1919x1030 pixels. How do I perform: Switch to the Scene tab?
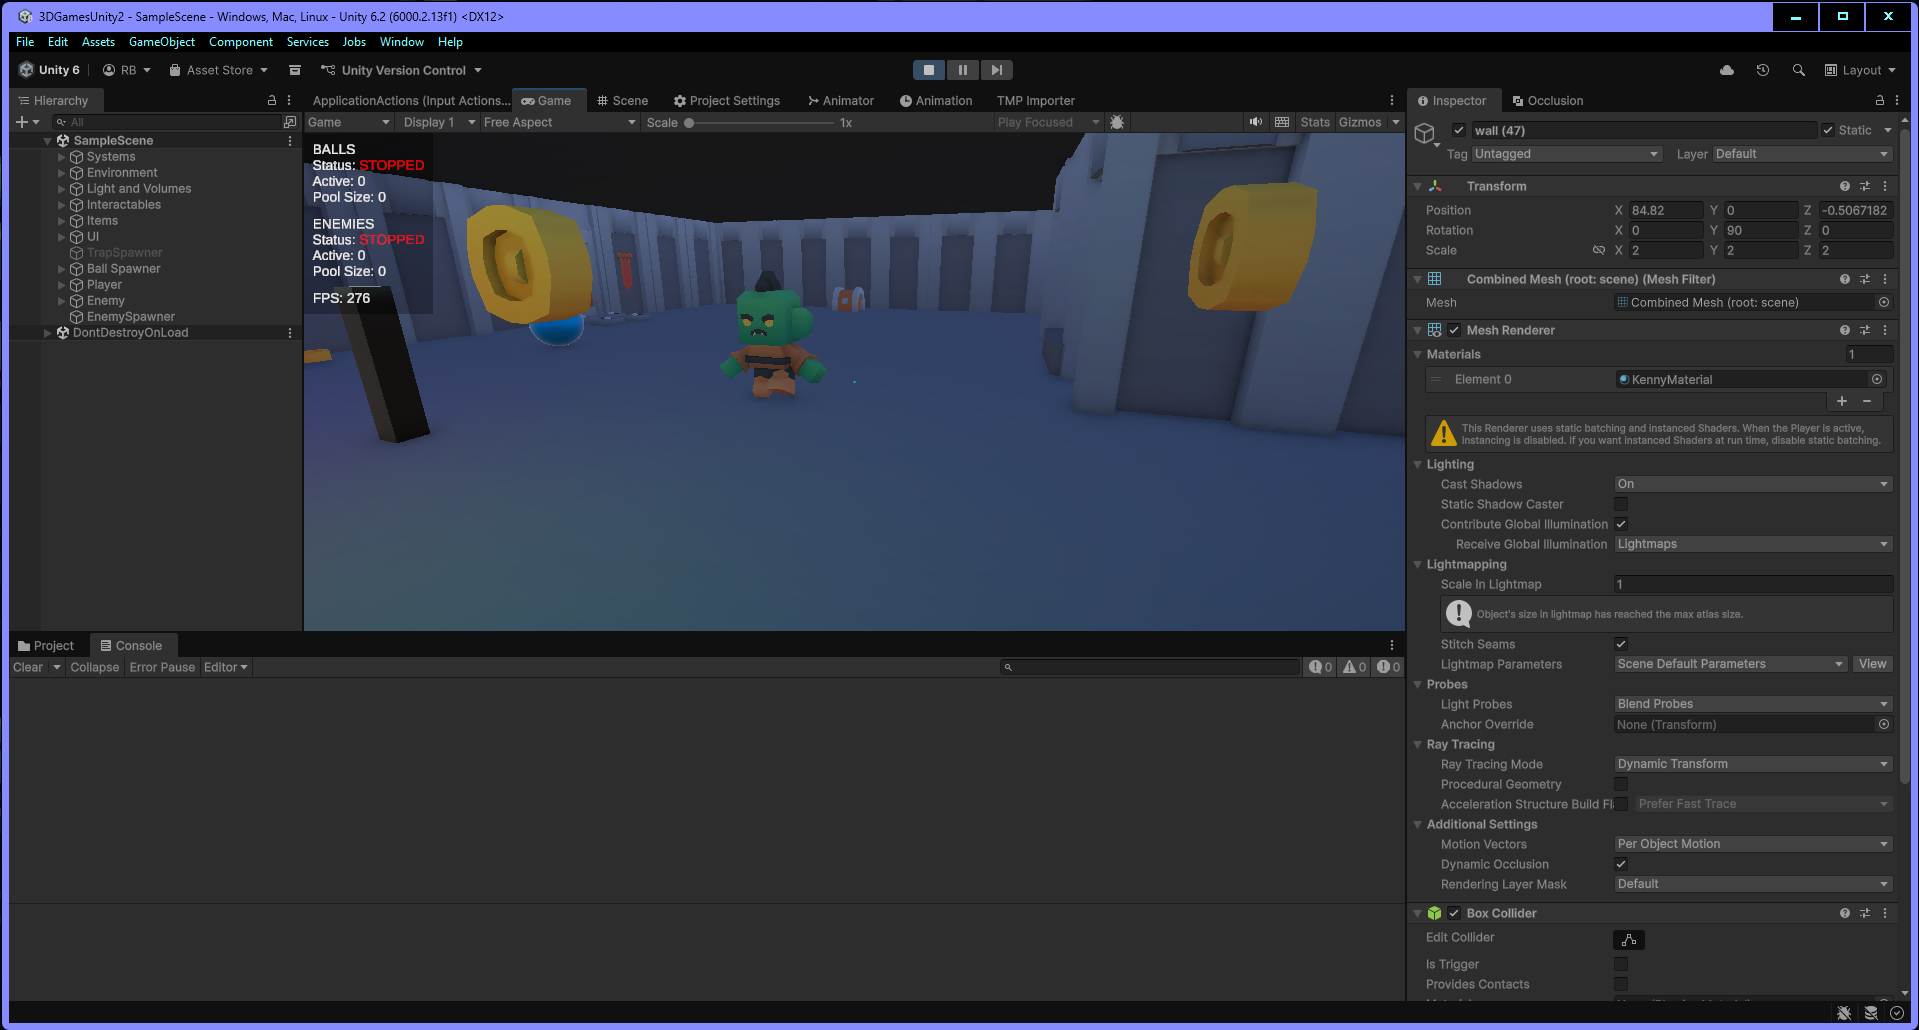click(622, 100)
